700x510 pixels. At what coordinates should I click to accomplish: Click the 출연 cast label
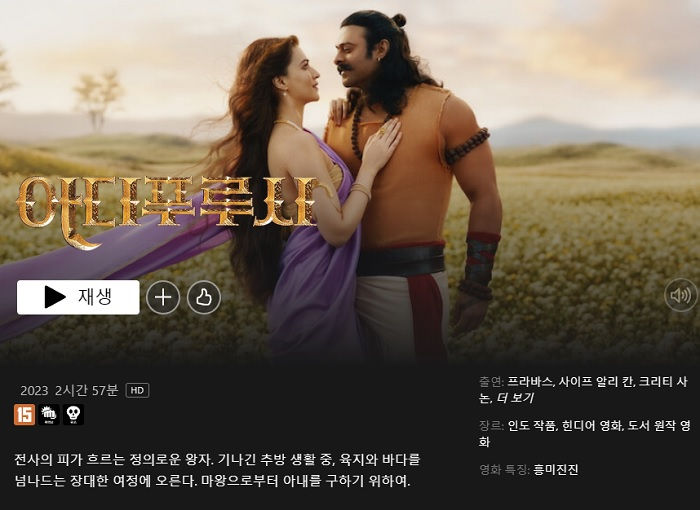[x=491, y=382]
